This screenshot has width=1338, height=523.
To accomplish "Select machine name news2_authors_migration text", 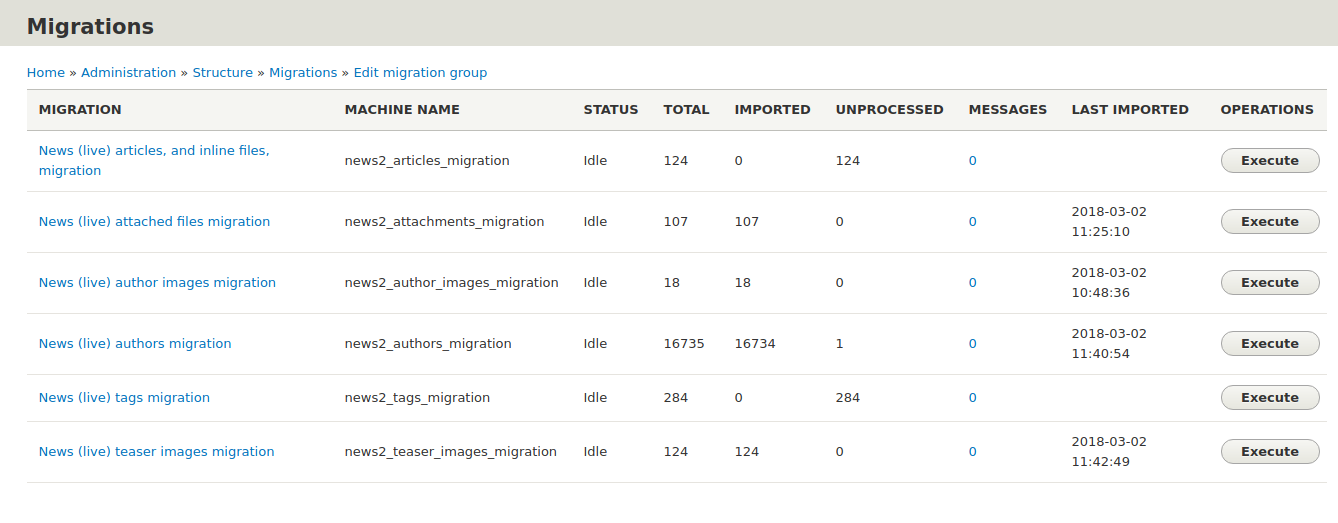I will click(428, 344).
